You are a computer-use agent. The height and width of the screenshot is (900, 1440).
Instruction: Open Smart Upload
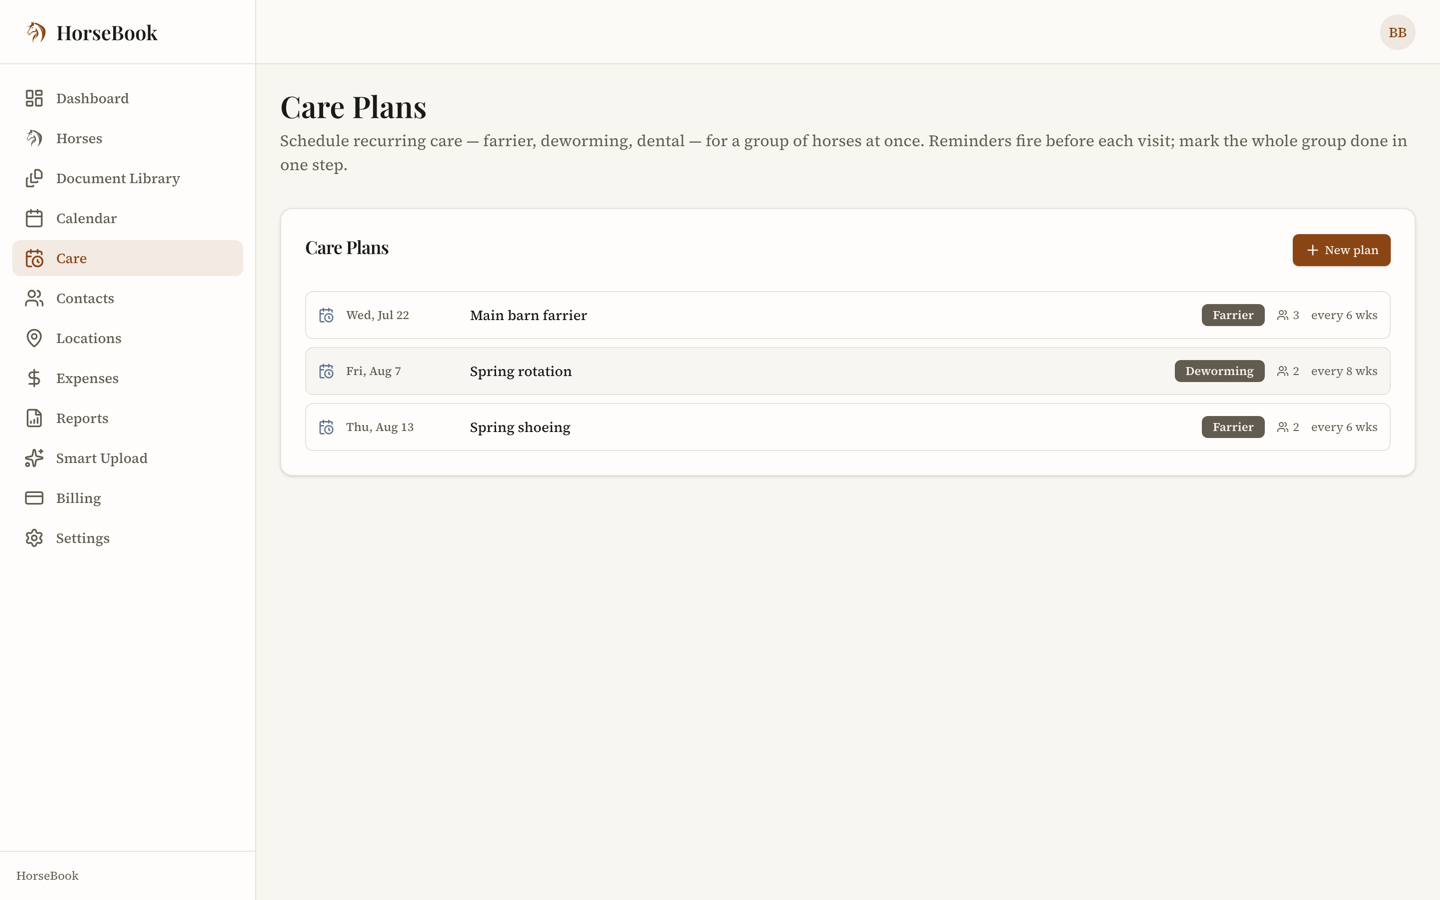tap(128, 458)
